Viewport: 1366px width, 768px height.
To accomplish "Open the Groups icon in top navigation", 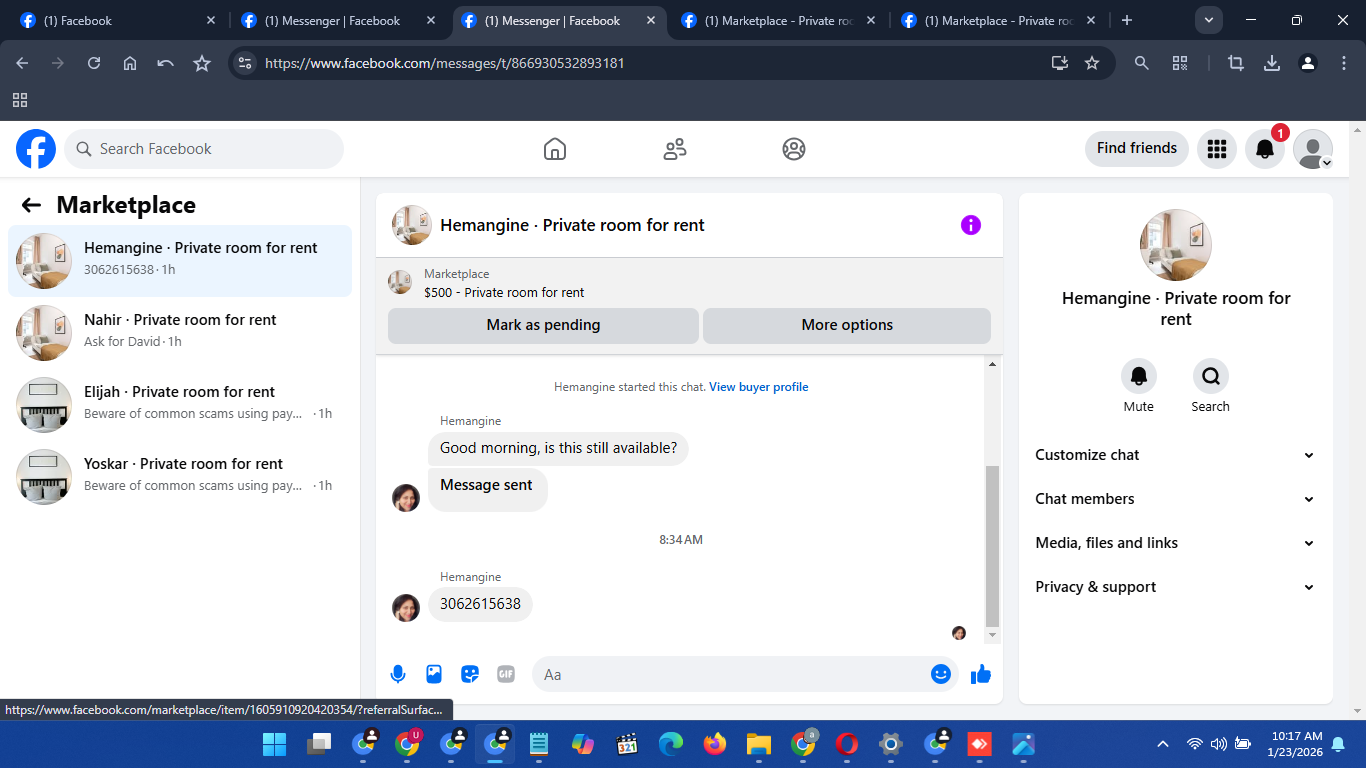I will tap(794, 149).
